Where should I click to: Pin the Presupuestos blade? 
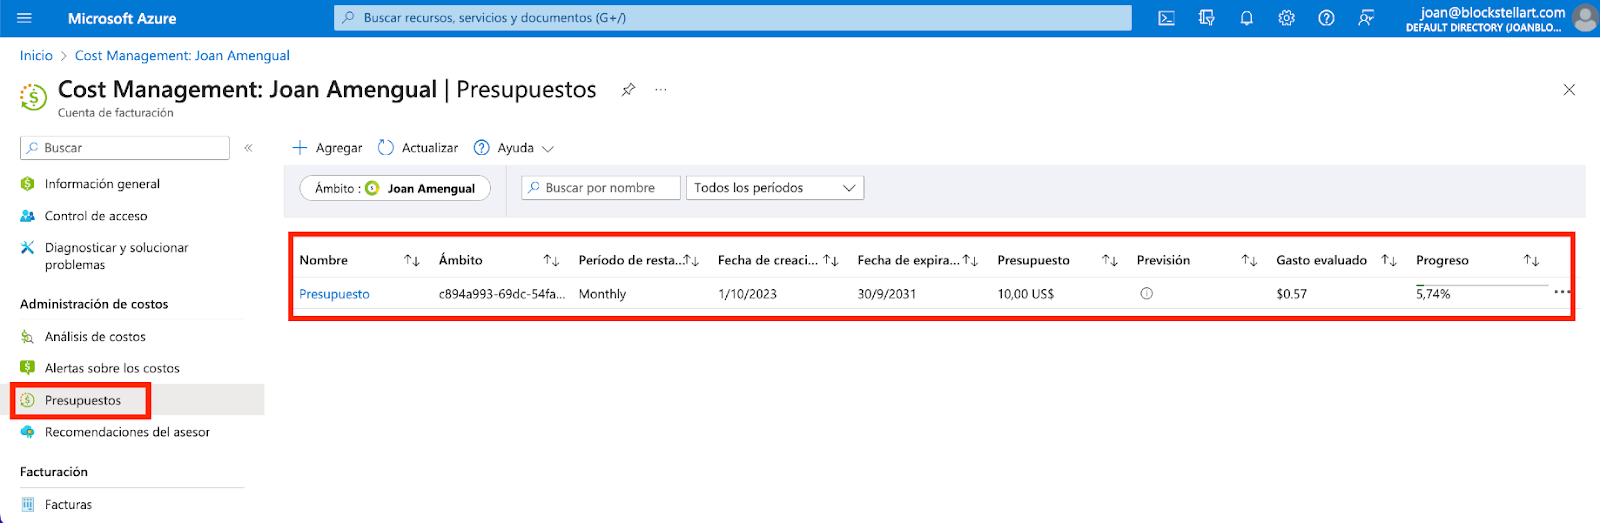tap(628, 90)
